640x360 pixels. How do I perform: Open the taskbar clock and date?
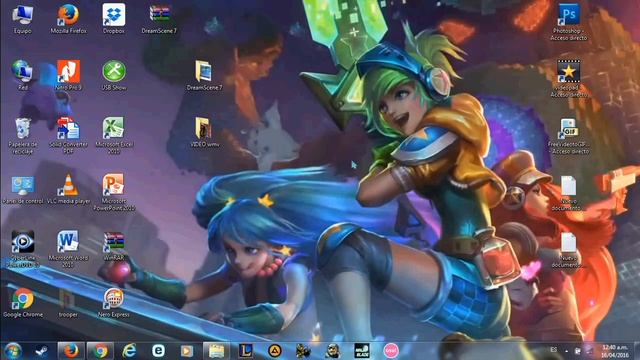pyautogui.click(x=615, y=351)
